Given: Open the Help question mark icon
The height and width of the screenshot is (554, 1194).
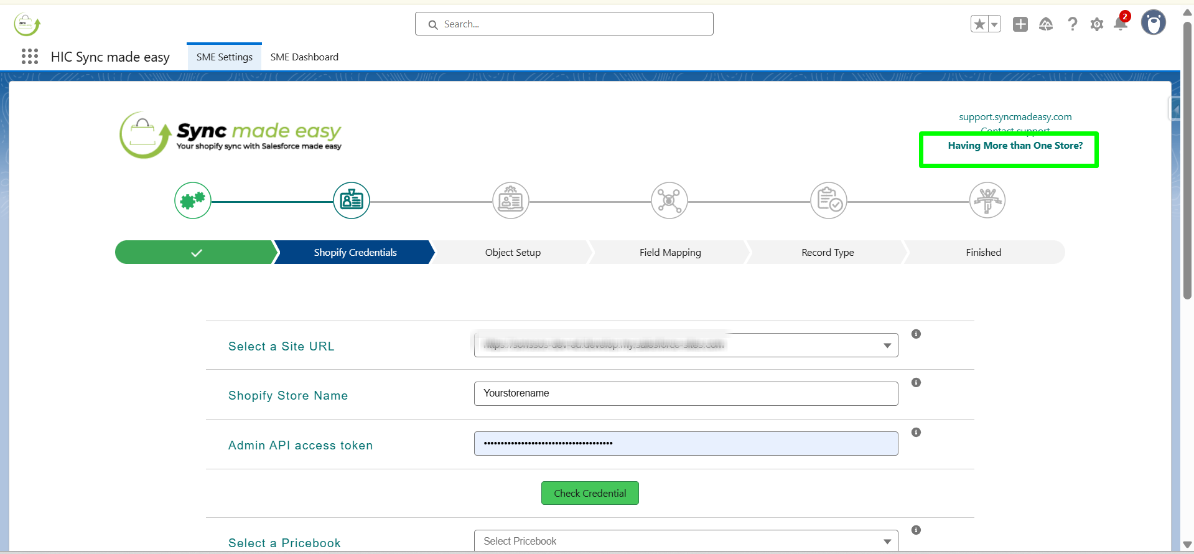Looking at the screenshot, I should coord(1072,24).
